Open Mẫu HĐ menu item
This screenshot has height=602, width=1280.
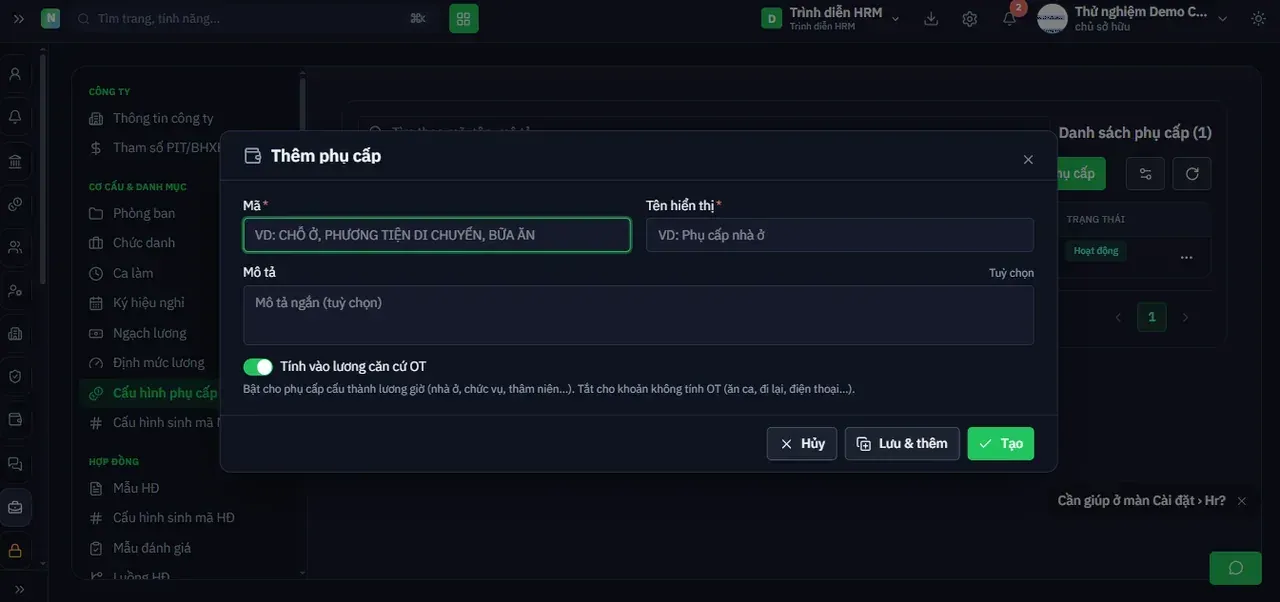click(x=136, y=488)
